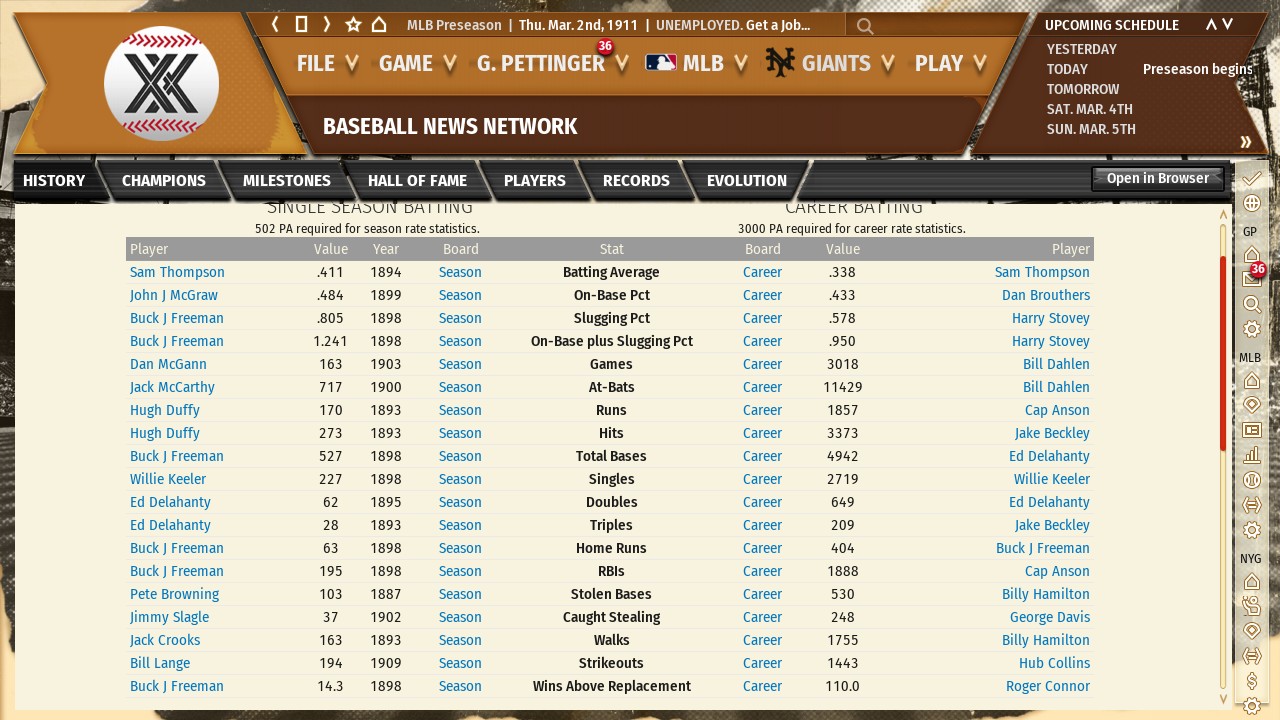Image resolution: width=1280 pixels, height=720 pixels.
Task: Click the magnifier icon in the right sidebar
Action: pos(1251,304)
